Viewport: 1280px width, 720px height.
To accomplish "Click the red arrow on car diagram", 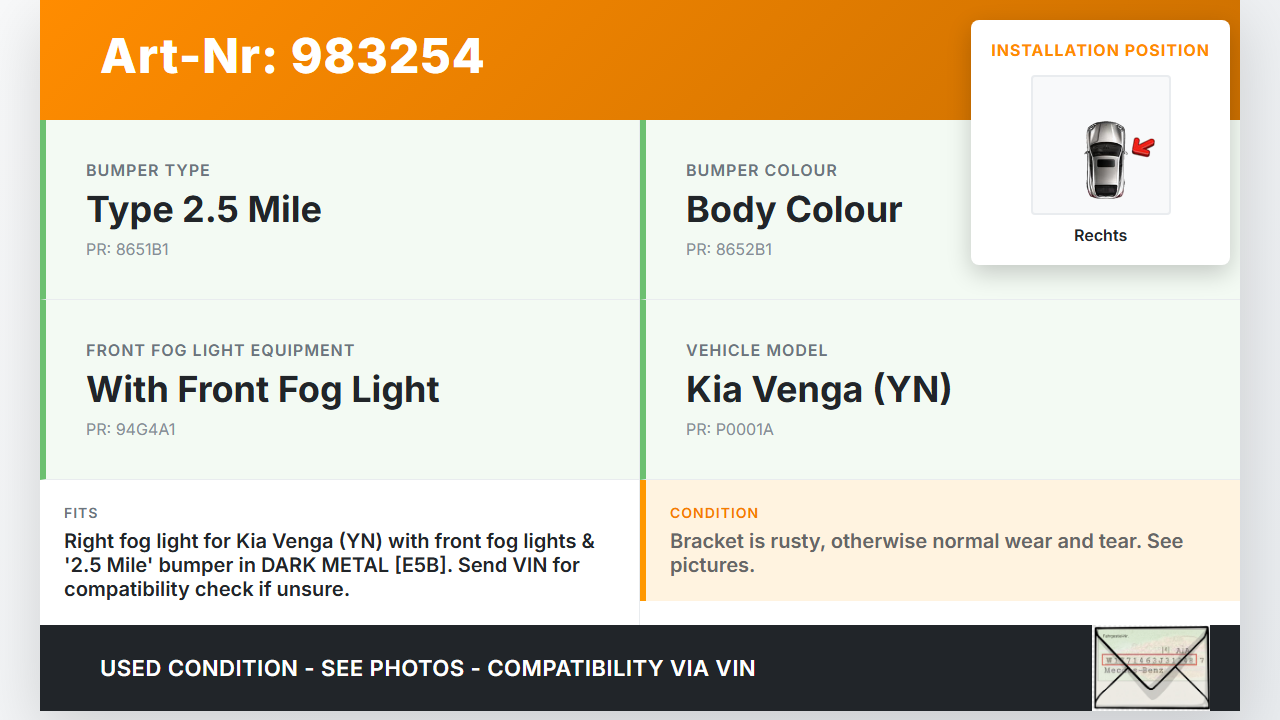I will (x=1142, y=148).
